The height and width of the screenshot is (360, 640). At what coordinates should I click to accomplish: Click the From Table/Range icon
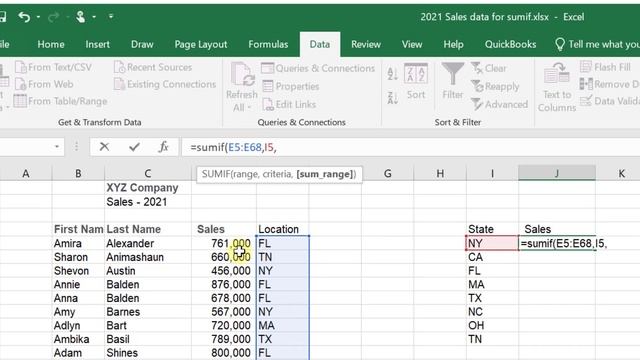point(20,101)
